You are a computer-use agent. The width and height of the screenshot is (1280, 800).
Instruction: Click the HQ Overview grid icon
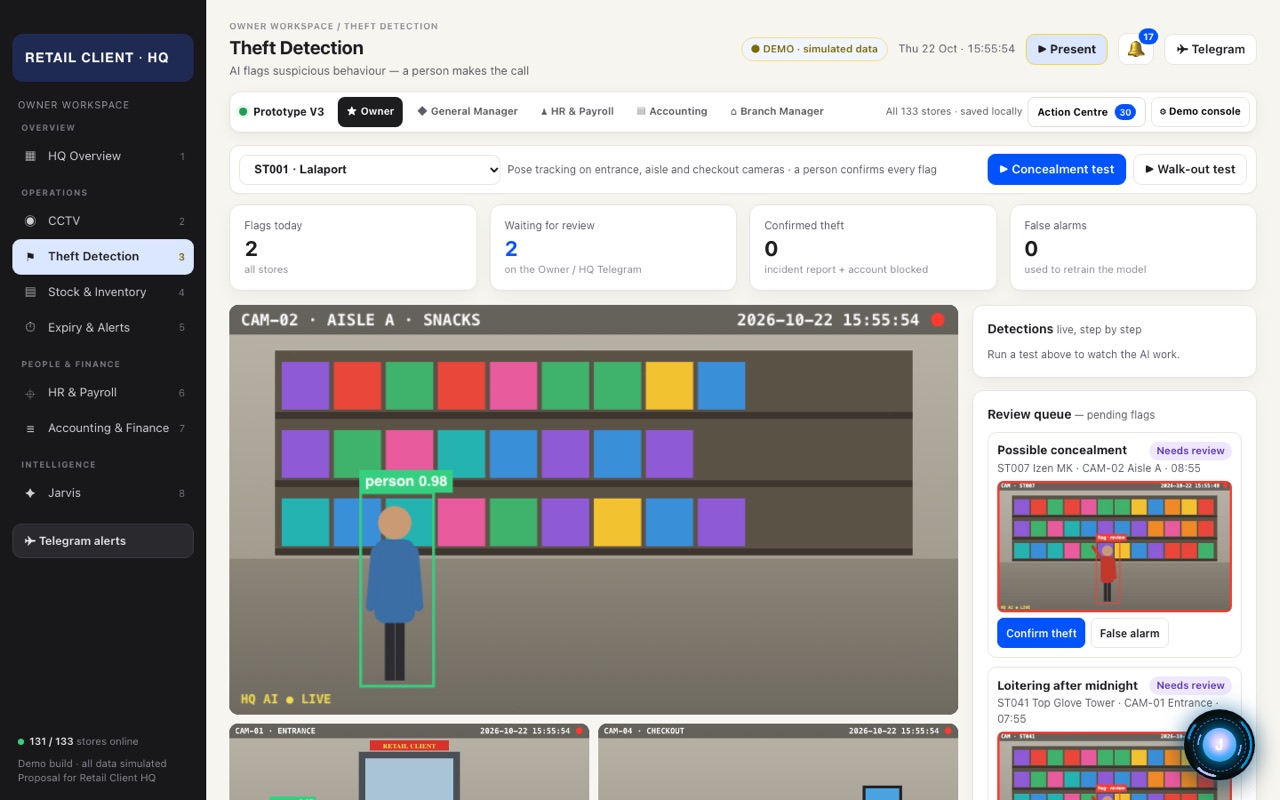point(30,156)
